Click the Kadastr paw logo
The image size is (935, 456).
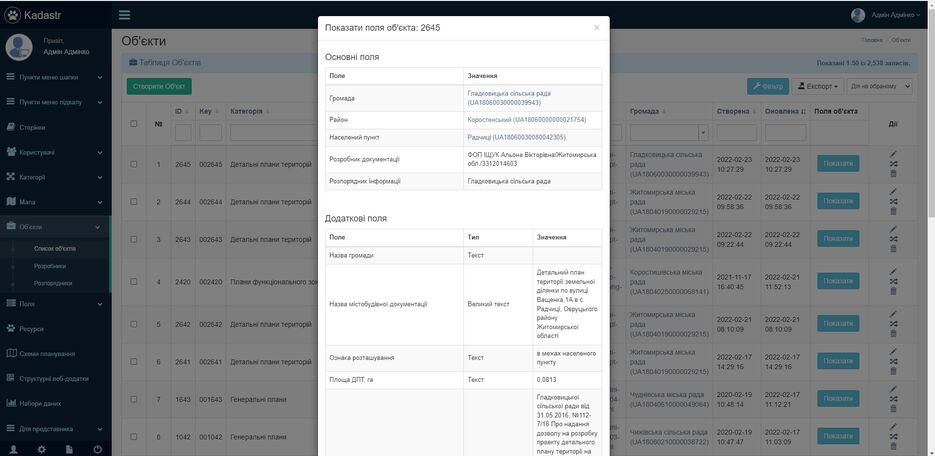click(x=13, y=15)
